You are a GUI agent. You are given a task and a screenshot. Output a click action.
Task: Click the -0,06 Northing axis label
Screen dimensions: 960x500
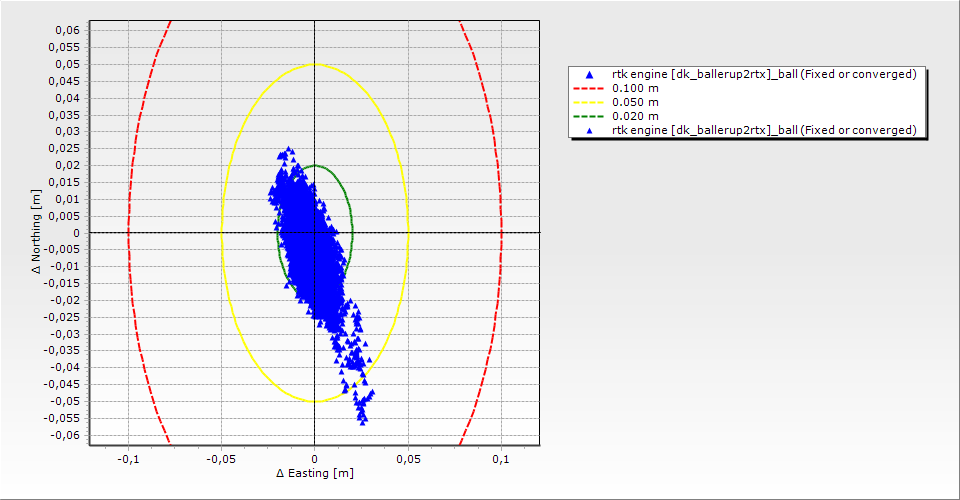click(65, 435)
